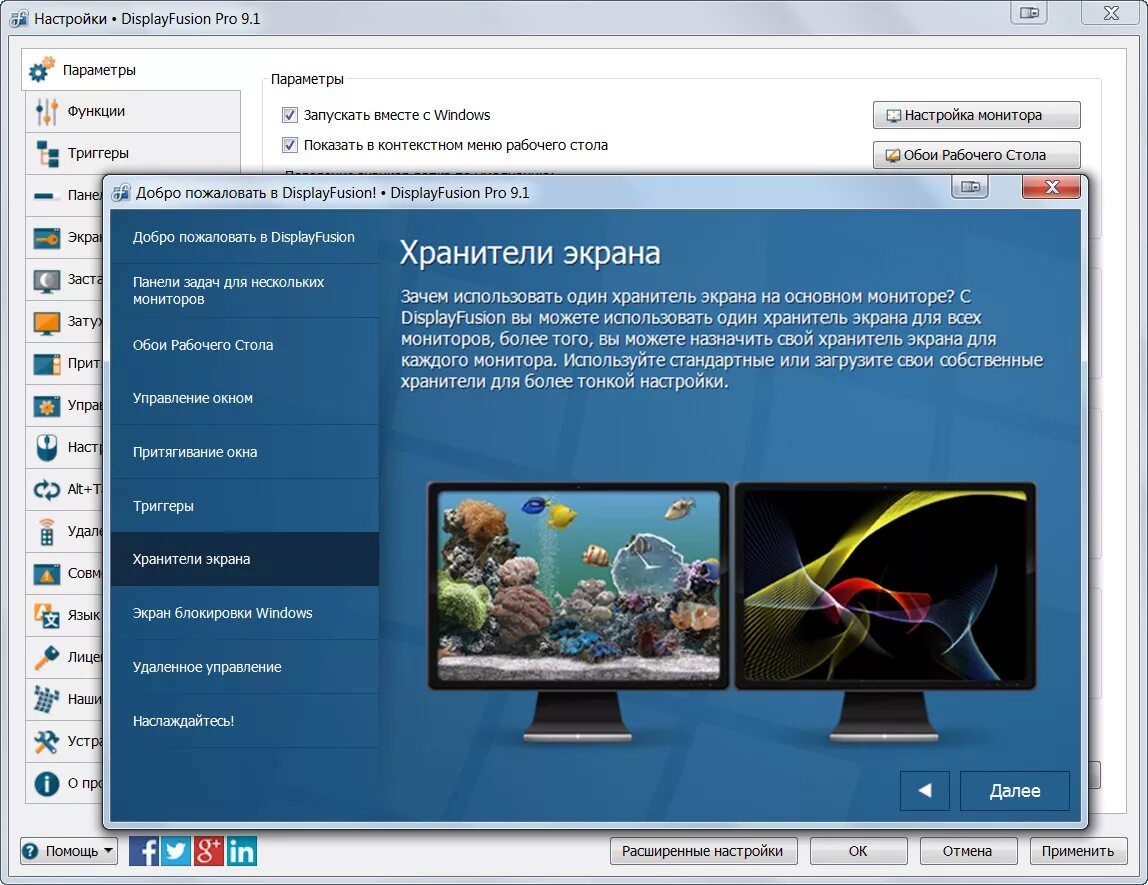Open Расширенные настройки
Viewport: 1148px width, 885px height.
703,851
